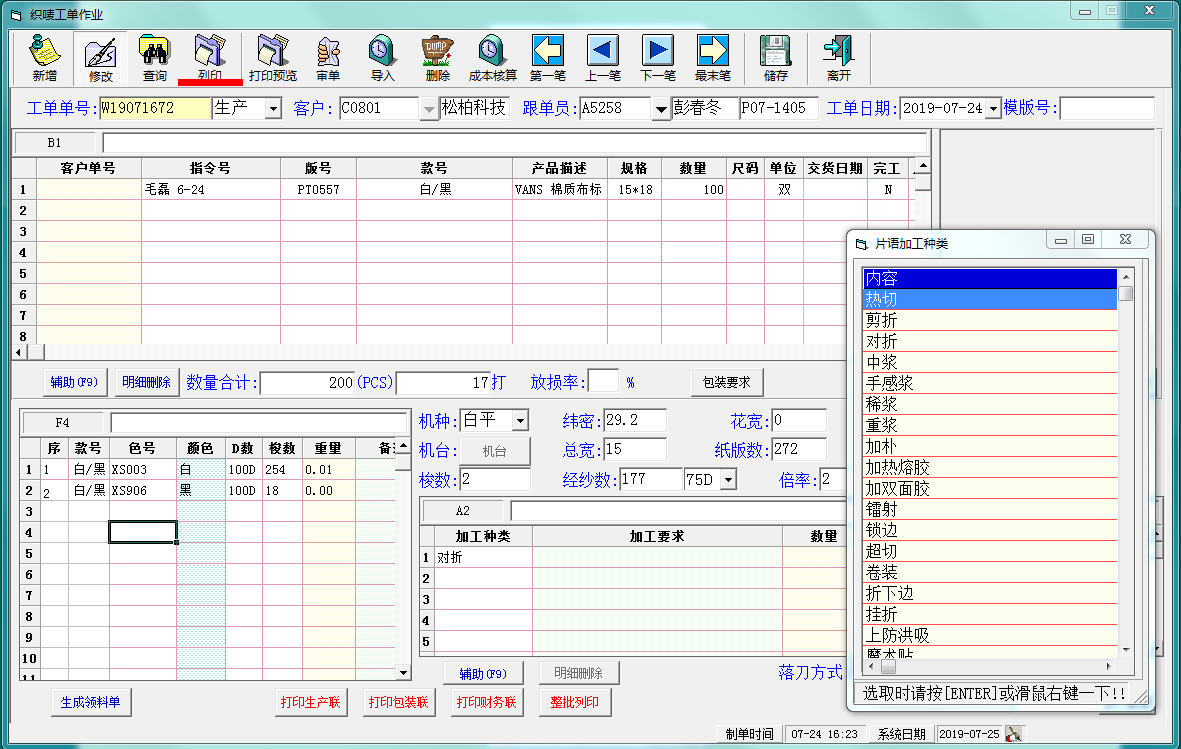The image size is (1181, 749).
Task: Click the 生成领料单 button
Action: pyautogui.click(x=90, y=702)
